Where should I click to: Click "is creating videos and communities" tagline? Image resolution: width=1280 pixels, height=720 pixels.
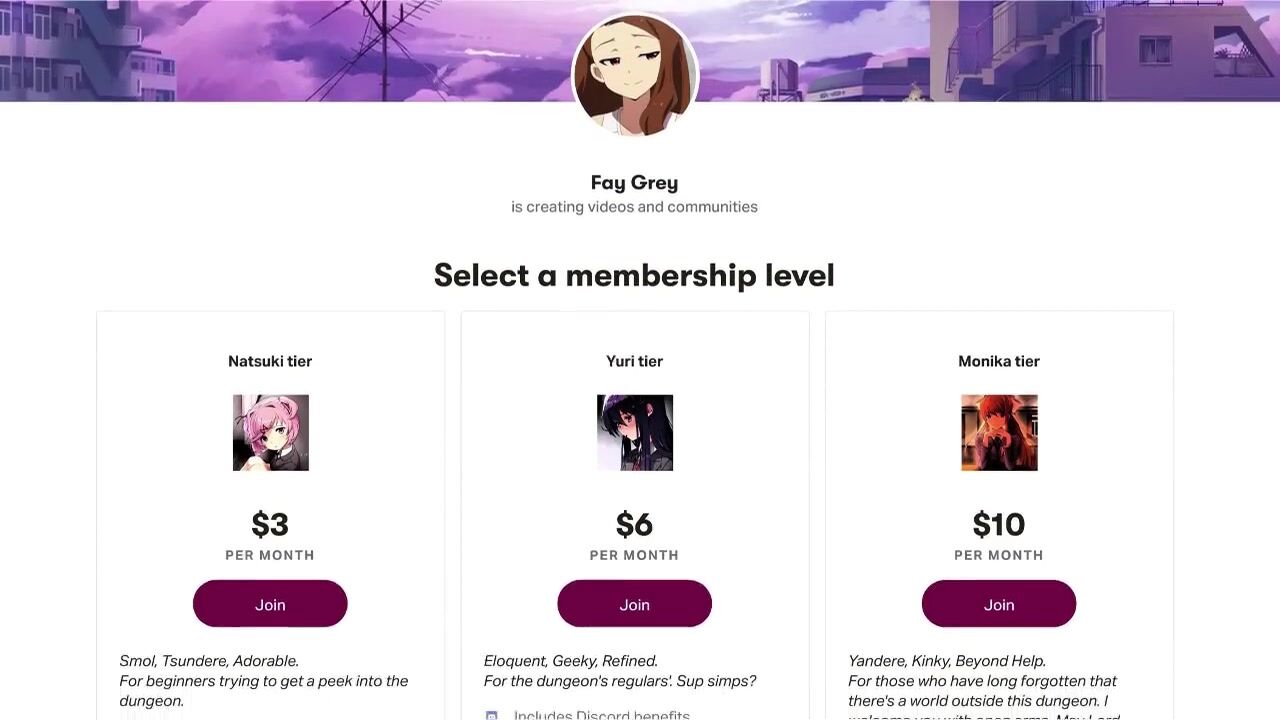pos(634,207)
